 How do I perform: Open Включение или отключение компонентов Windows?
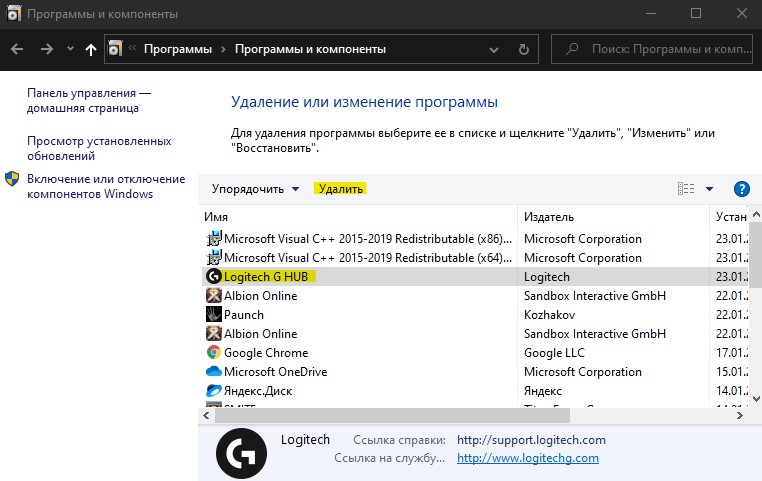pyautogui.click(x=106, y=187)
